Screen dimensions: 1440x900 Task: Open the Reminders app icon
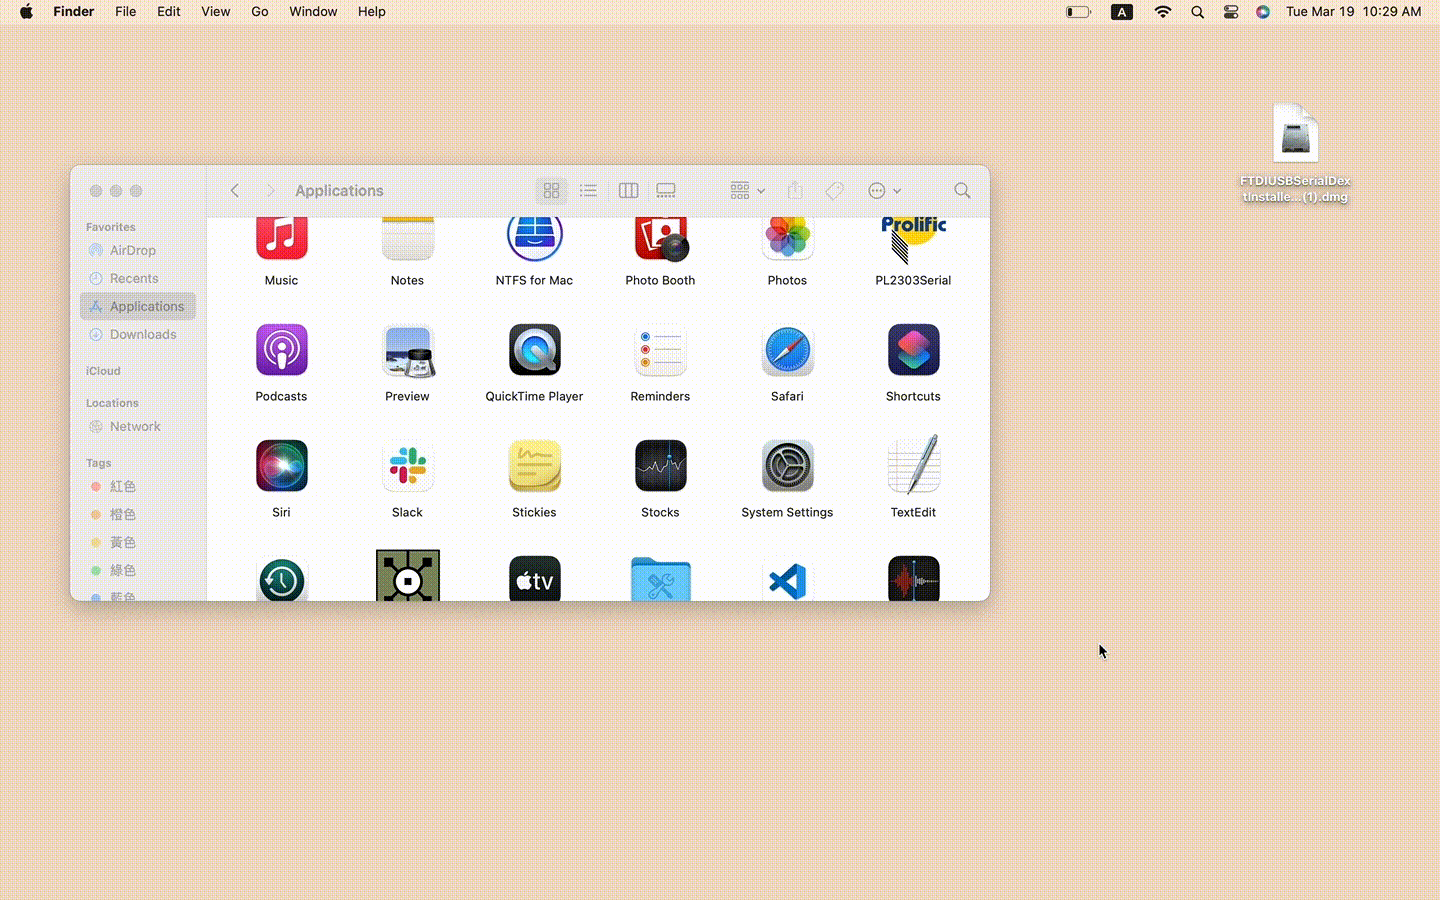[660, 350]
